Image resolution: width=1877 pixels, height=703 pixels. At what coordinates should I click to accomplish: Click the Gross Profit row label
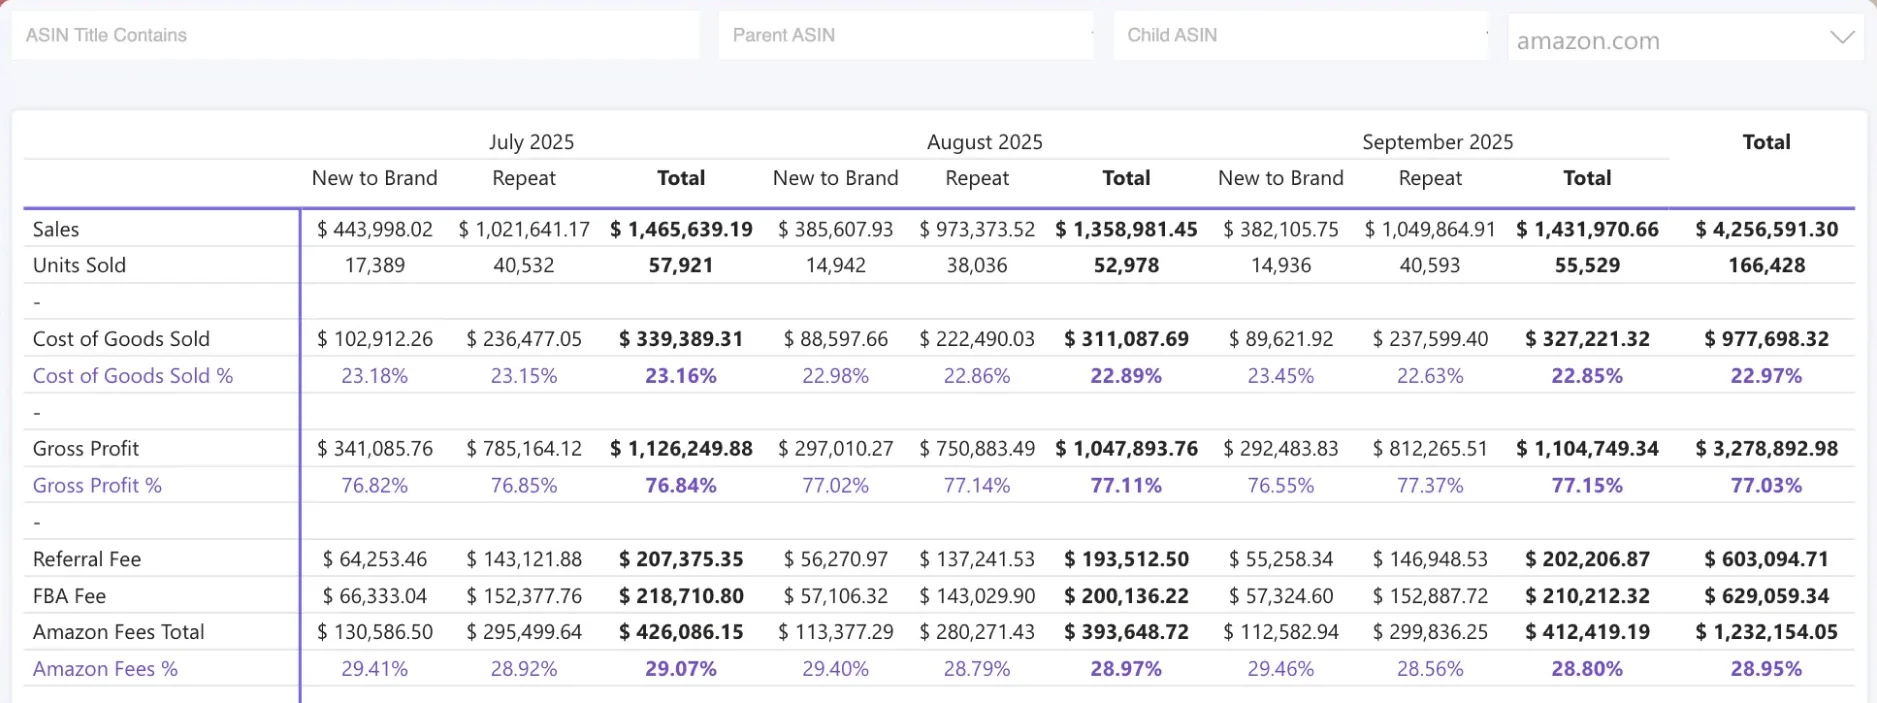click(x=86, y=449)
